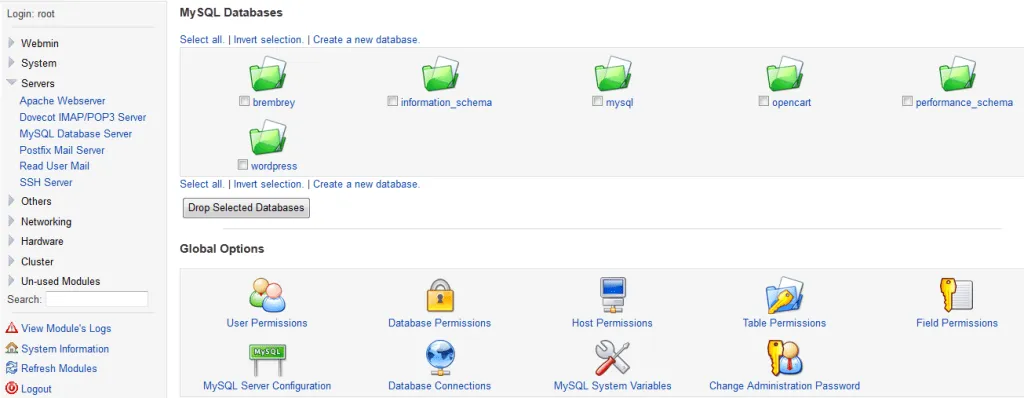Tick the performance_schema checkbox

pos(907,101)
